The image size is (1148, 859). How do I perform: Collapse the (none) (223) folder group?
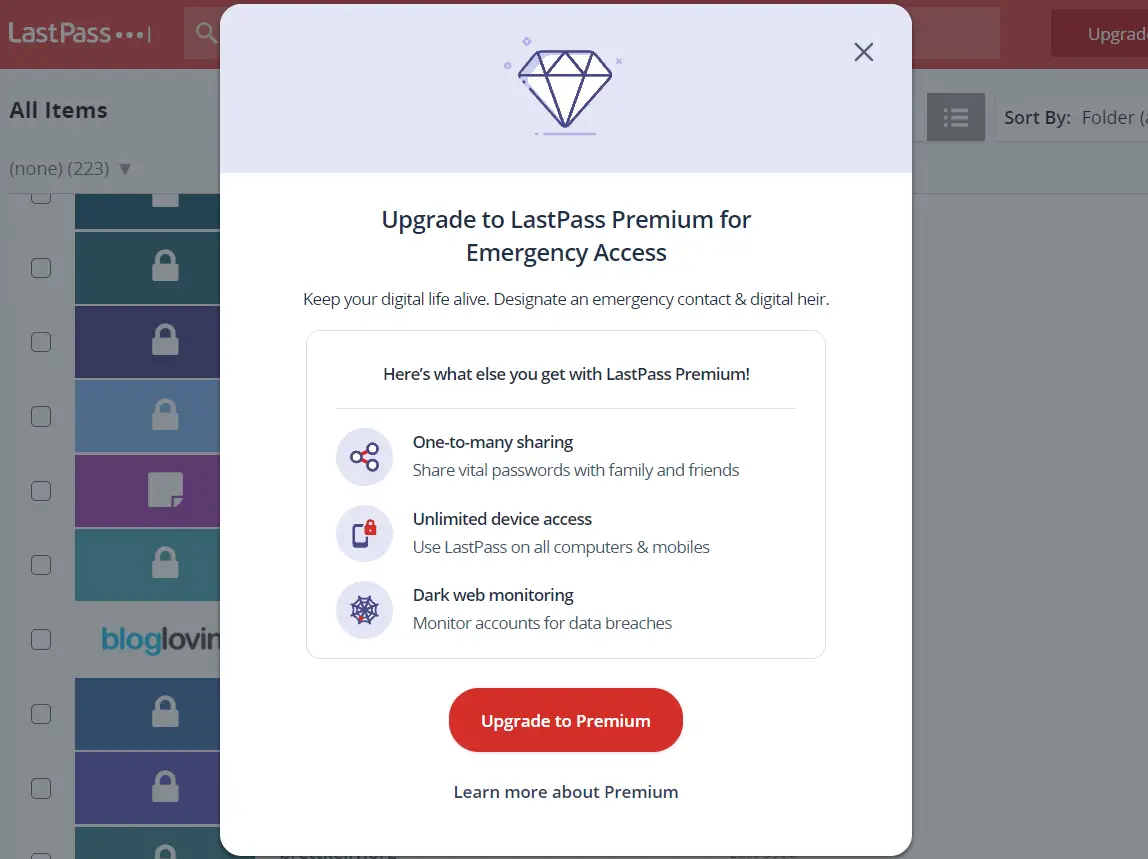[x=125, y=169]
